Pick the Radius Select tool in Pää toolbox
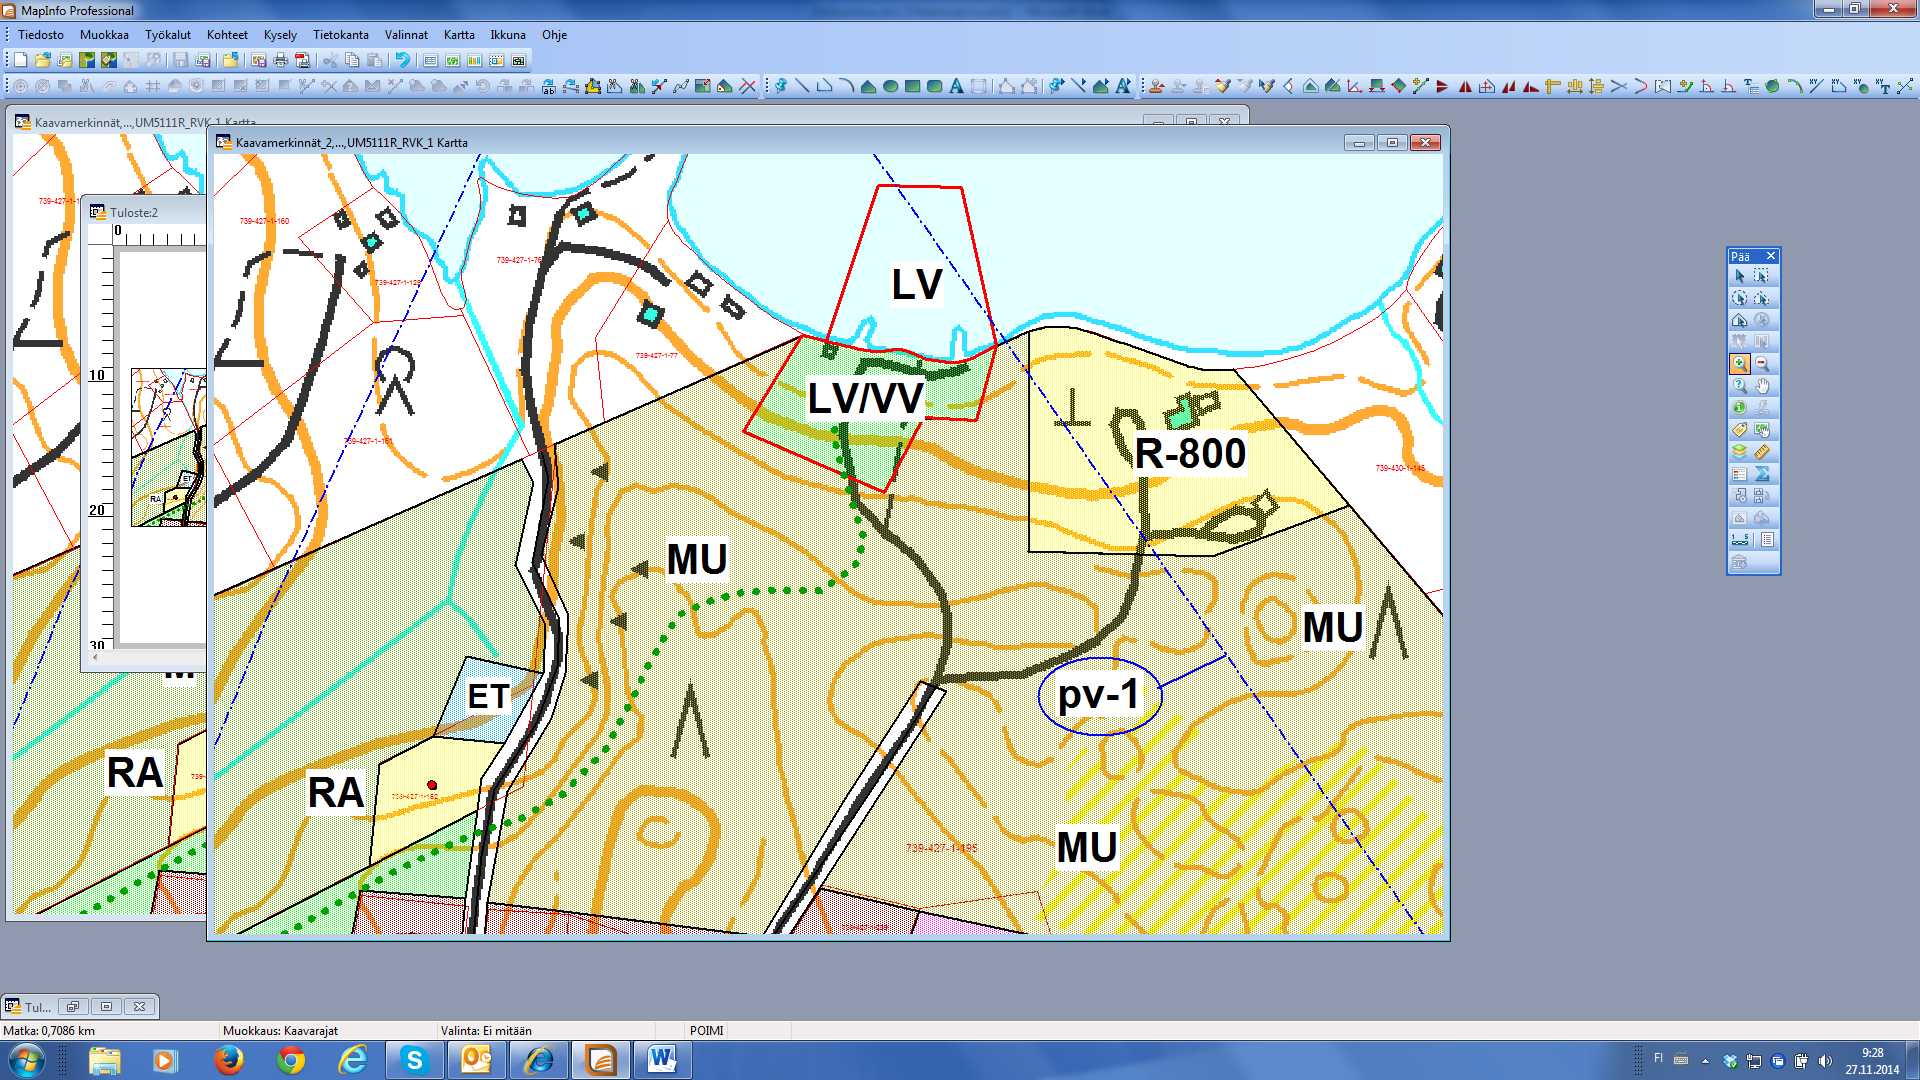Viewport: 1920px width, 1080px height. 1740,298
